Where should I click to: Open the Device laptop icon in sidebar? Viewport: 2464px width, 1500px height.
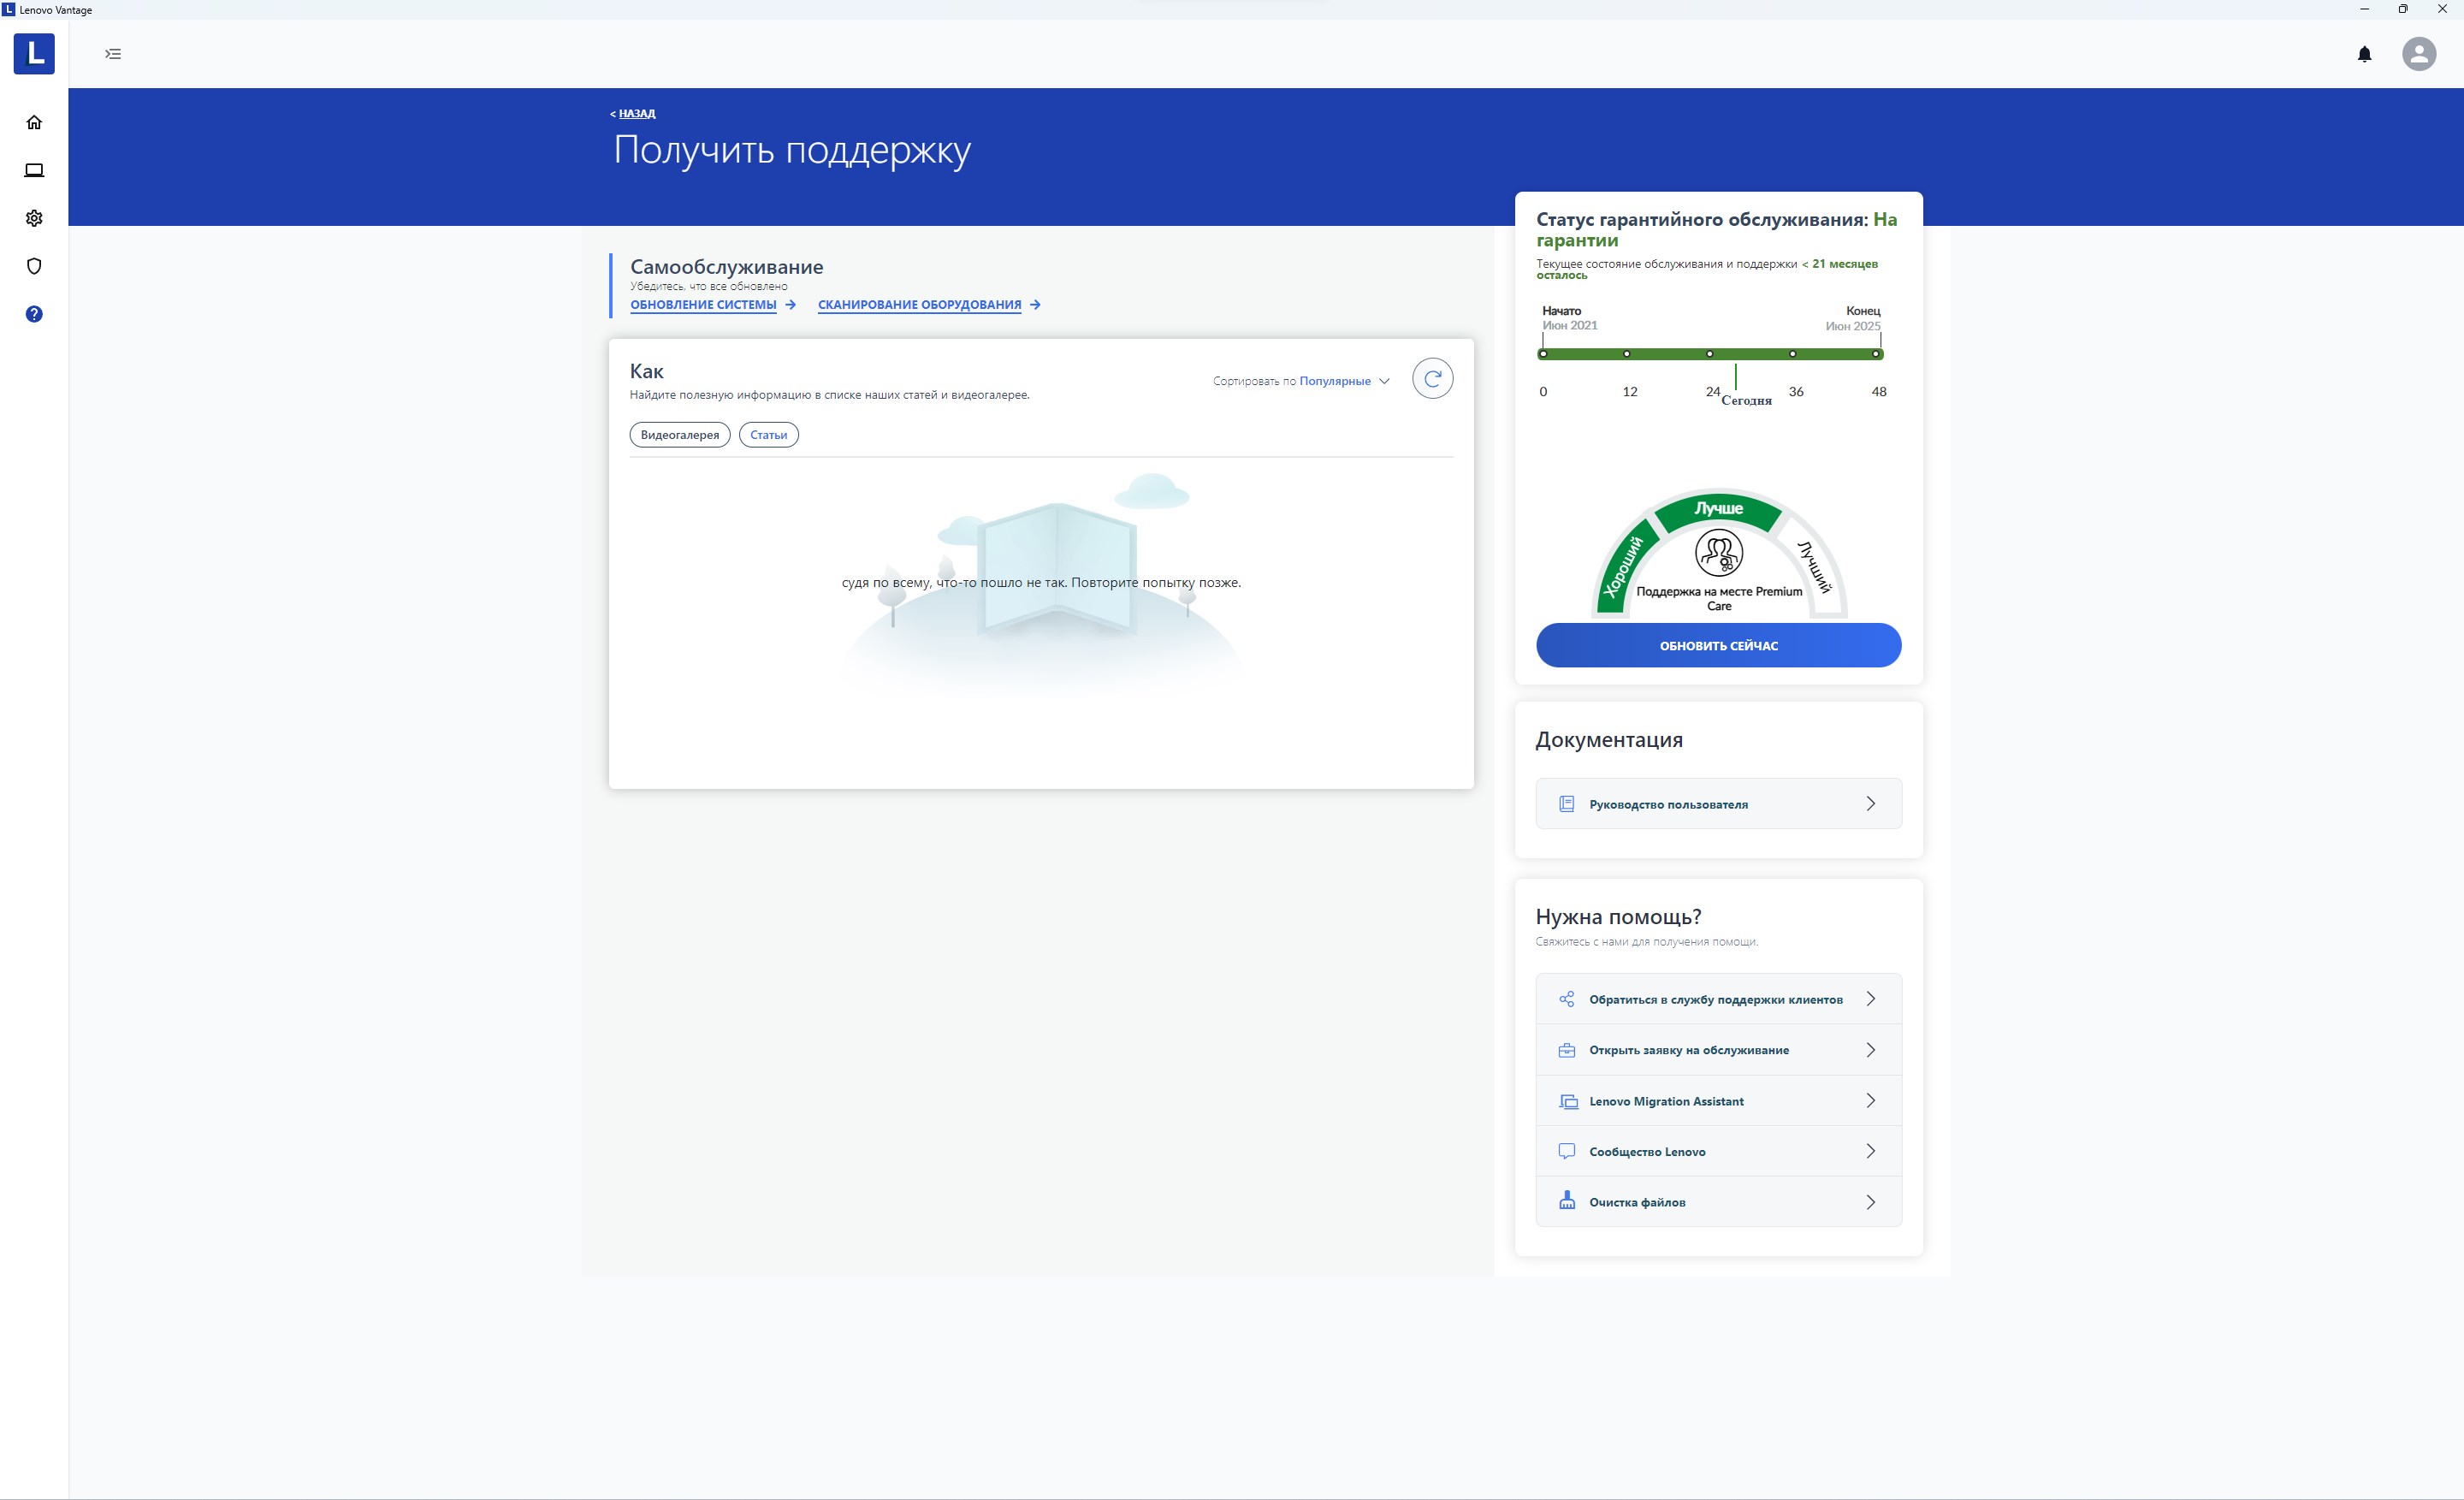tap(34, 170)
